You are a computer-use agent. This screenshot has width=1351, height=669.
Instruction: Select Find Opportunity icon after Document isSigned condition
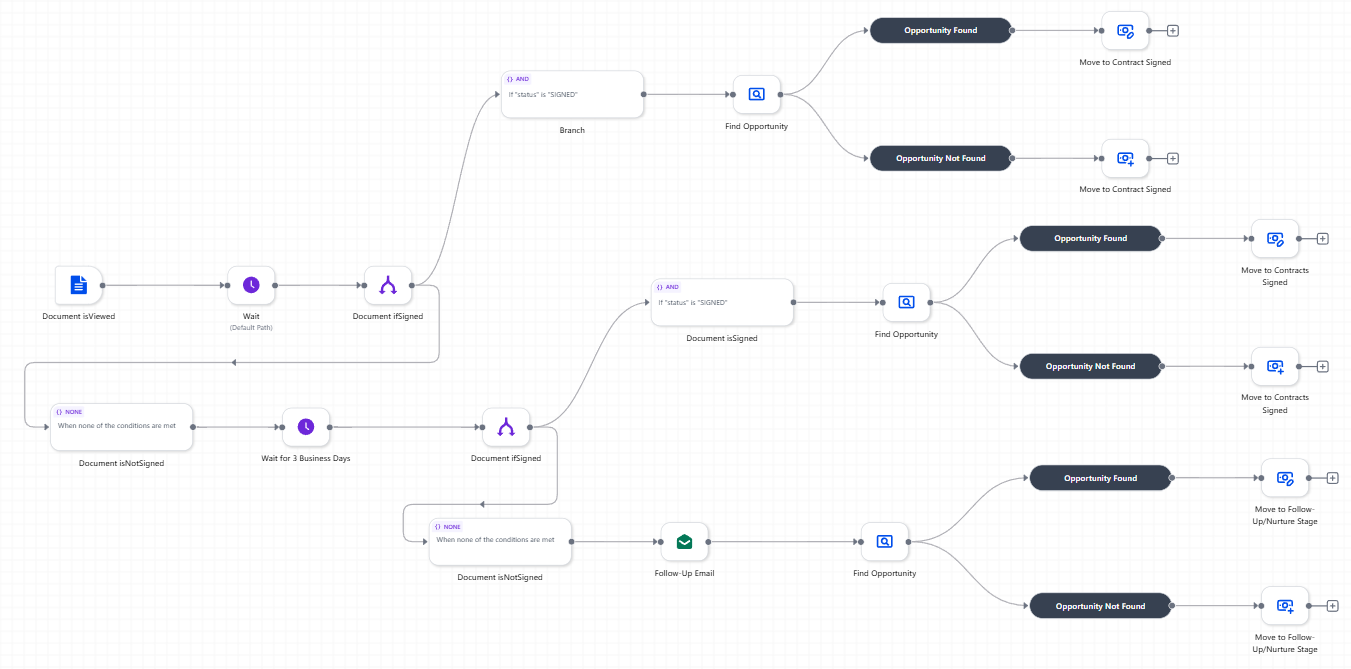click(906, 302)
